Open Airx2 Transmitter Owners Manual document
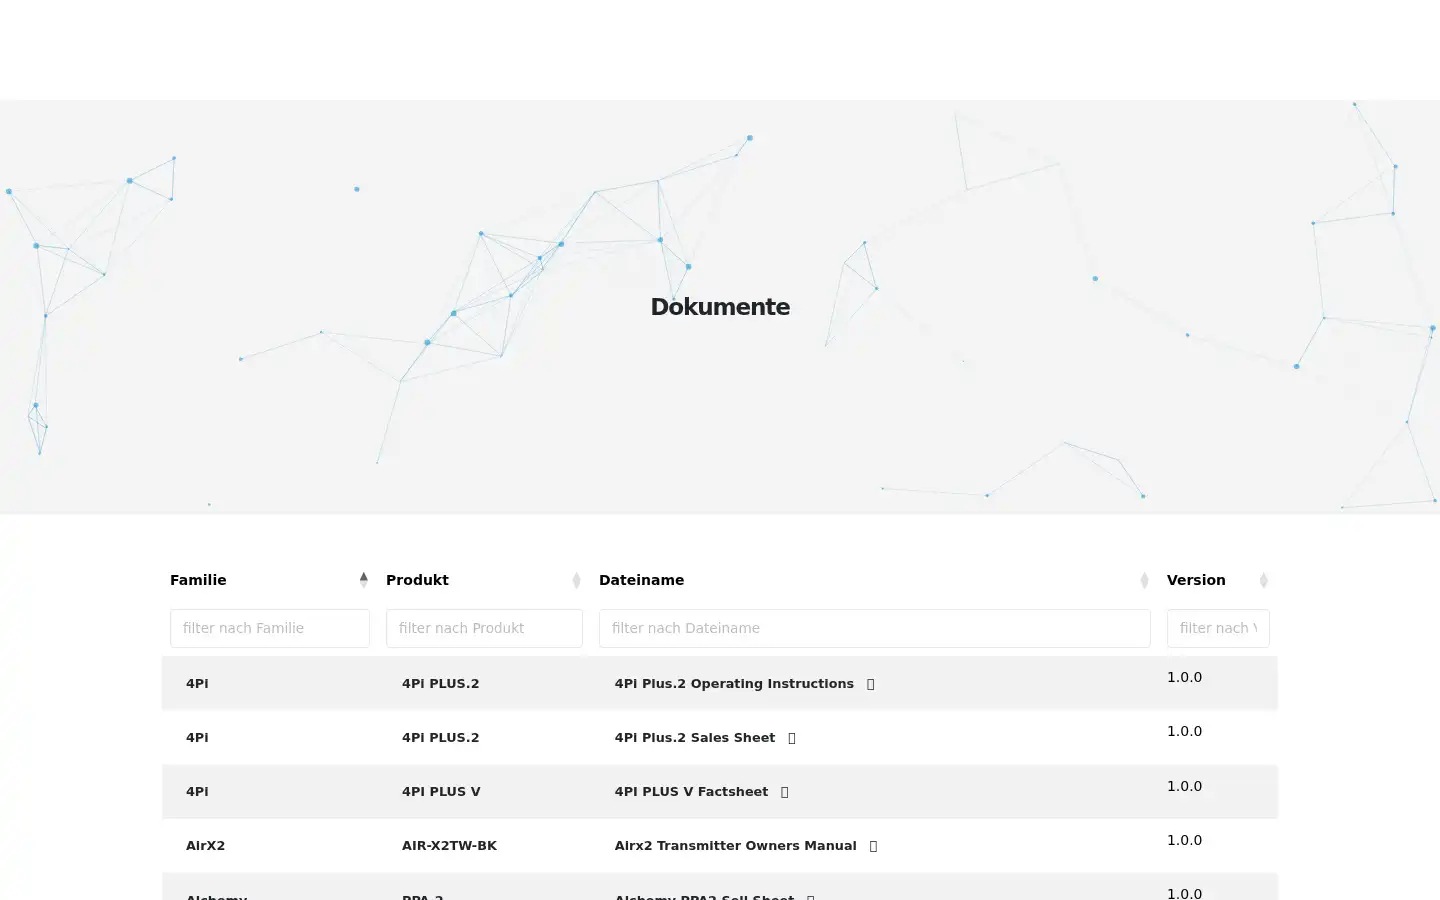1440x900 pixels. click(735, 846)
